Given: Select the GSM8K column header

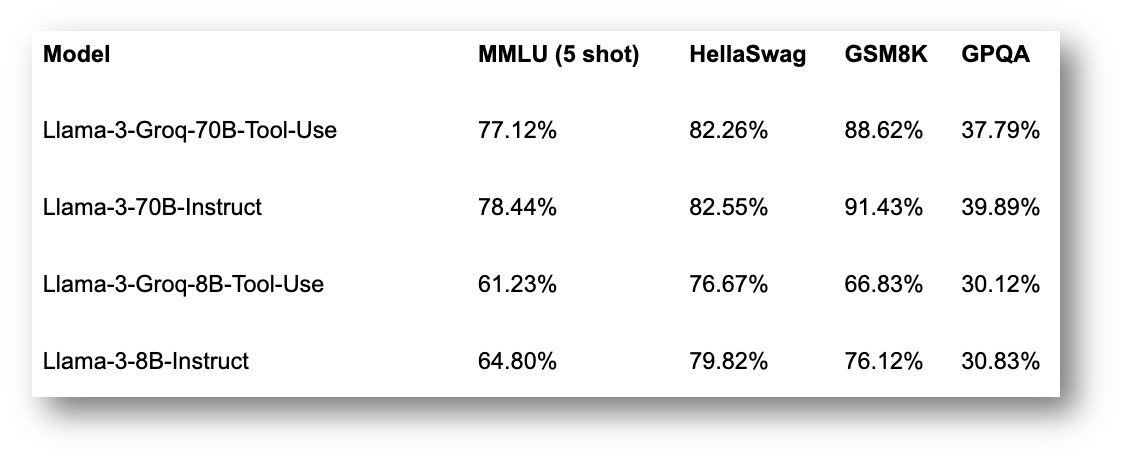Looking at the screenshot, I should [886, 55].
